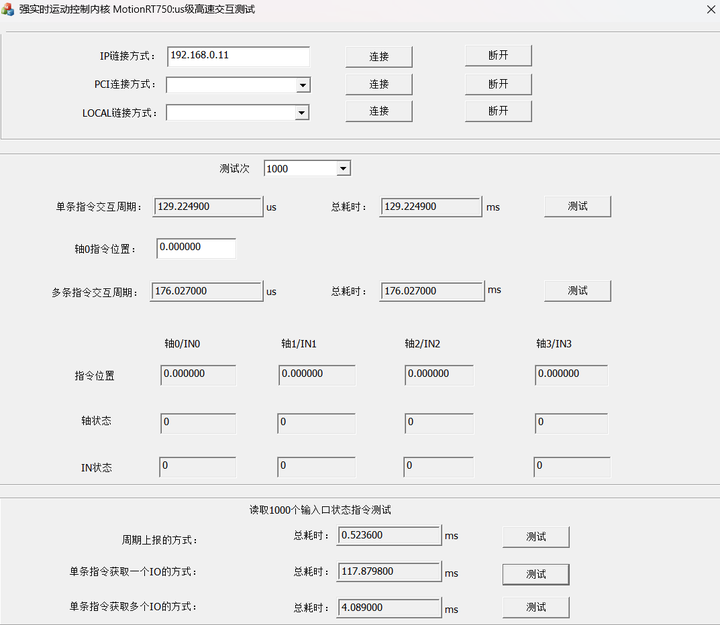
Task: Click the 轴1/IN1 column header text
Action: pos(299,344)
